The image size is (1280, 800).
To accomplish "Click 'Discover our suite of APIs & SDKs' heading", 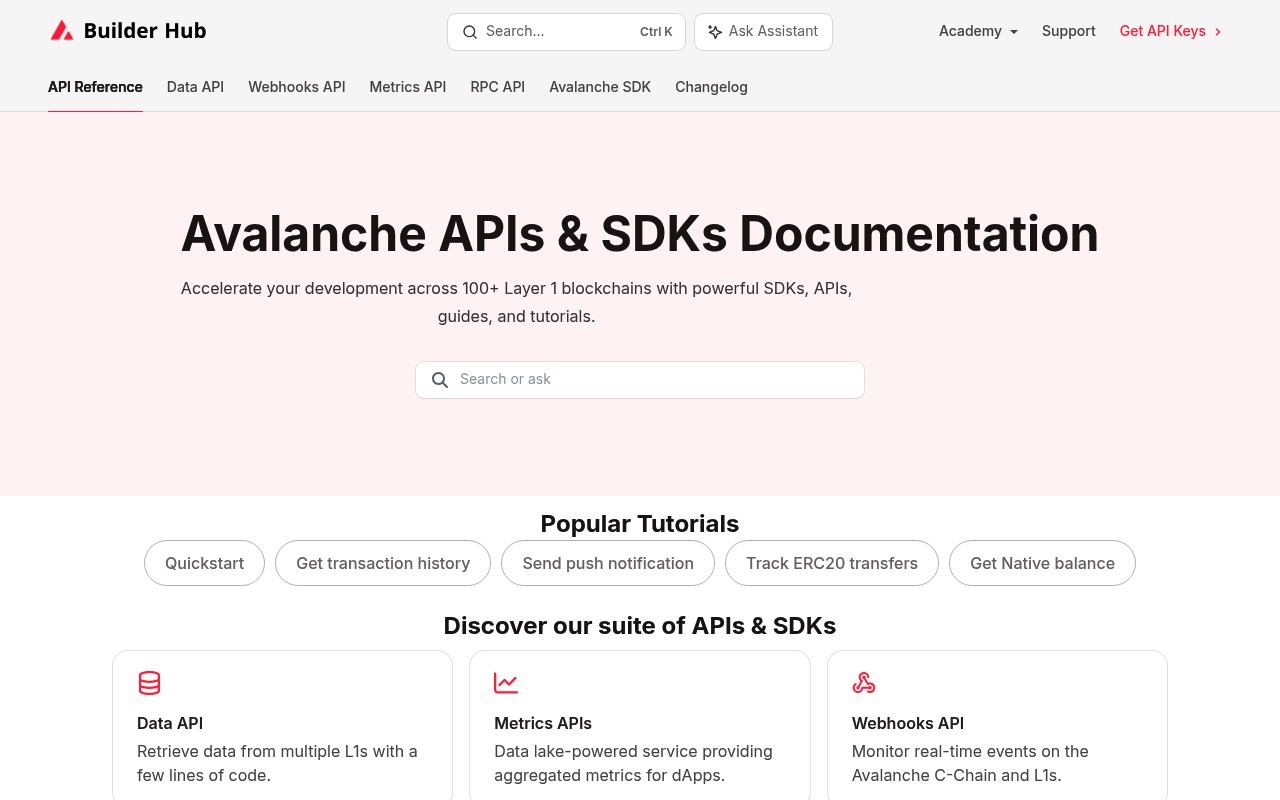I will point(640,626).
